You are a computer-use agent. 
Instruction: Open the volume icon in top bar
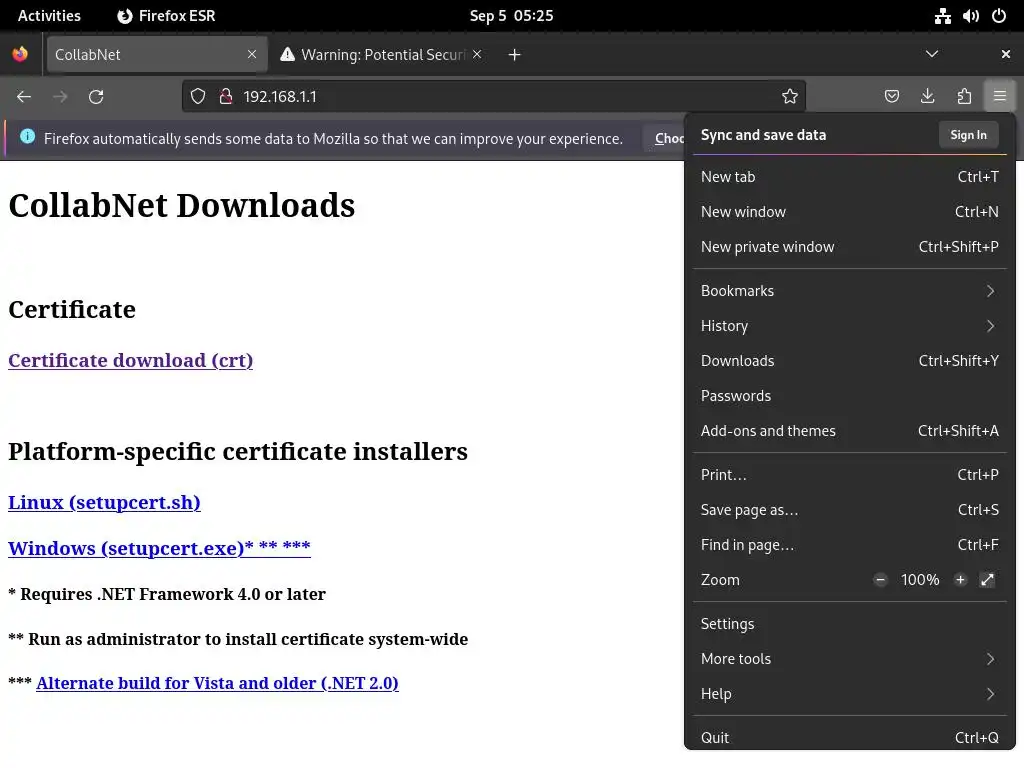point(970,16)
